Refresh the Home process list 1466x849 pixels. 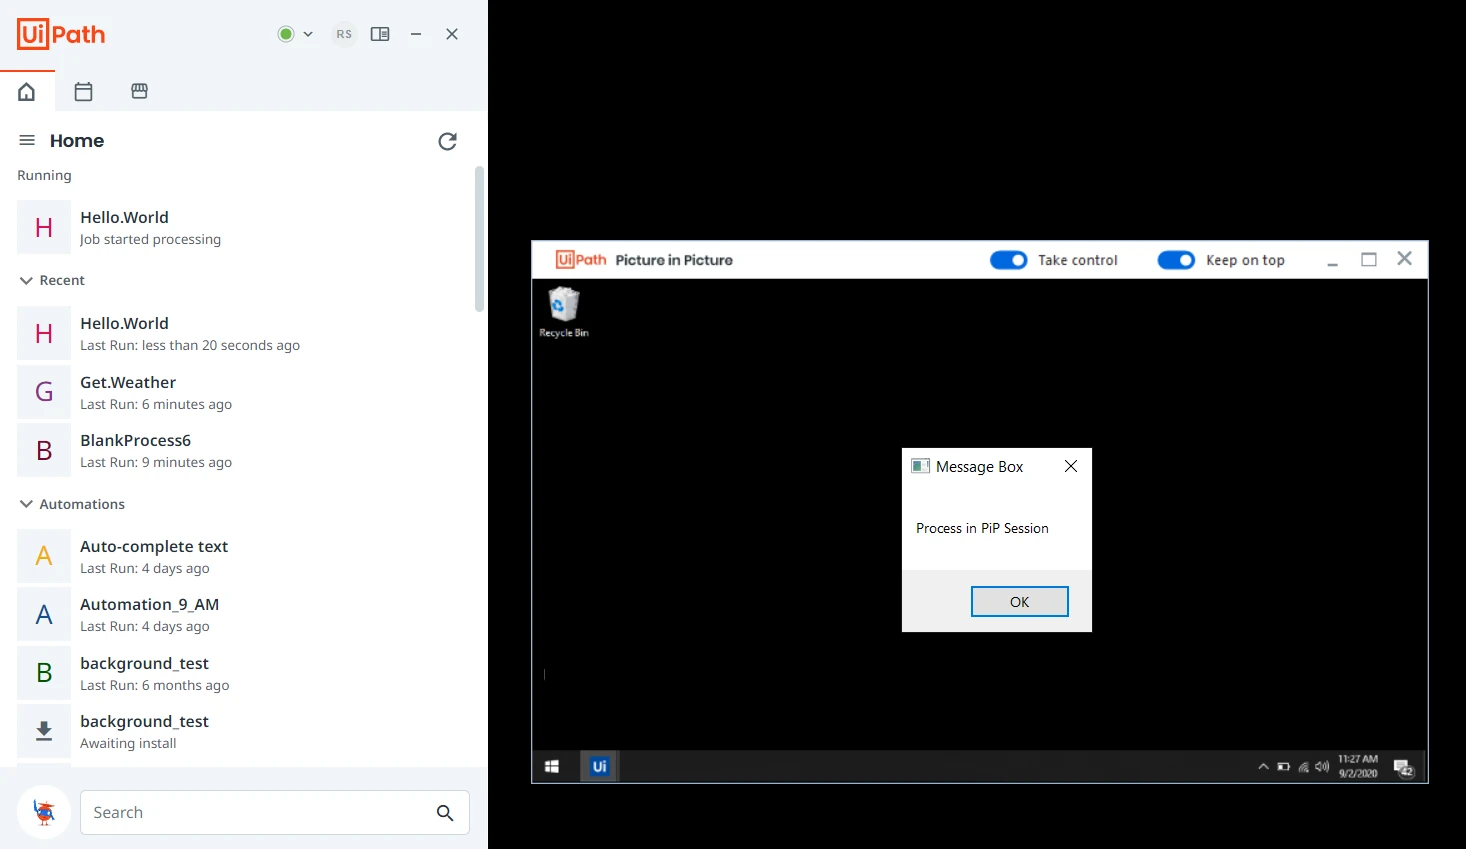coord(448,141)
